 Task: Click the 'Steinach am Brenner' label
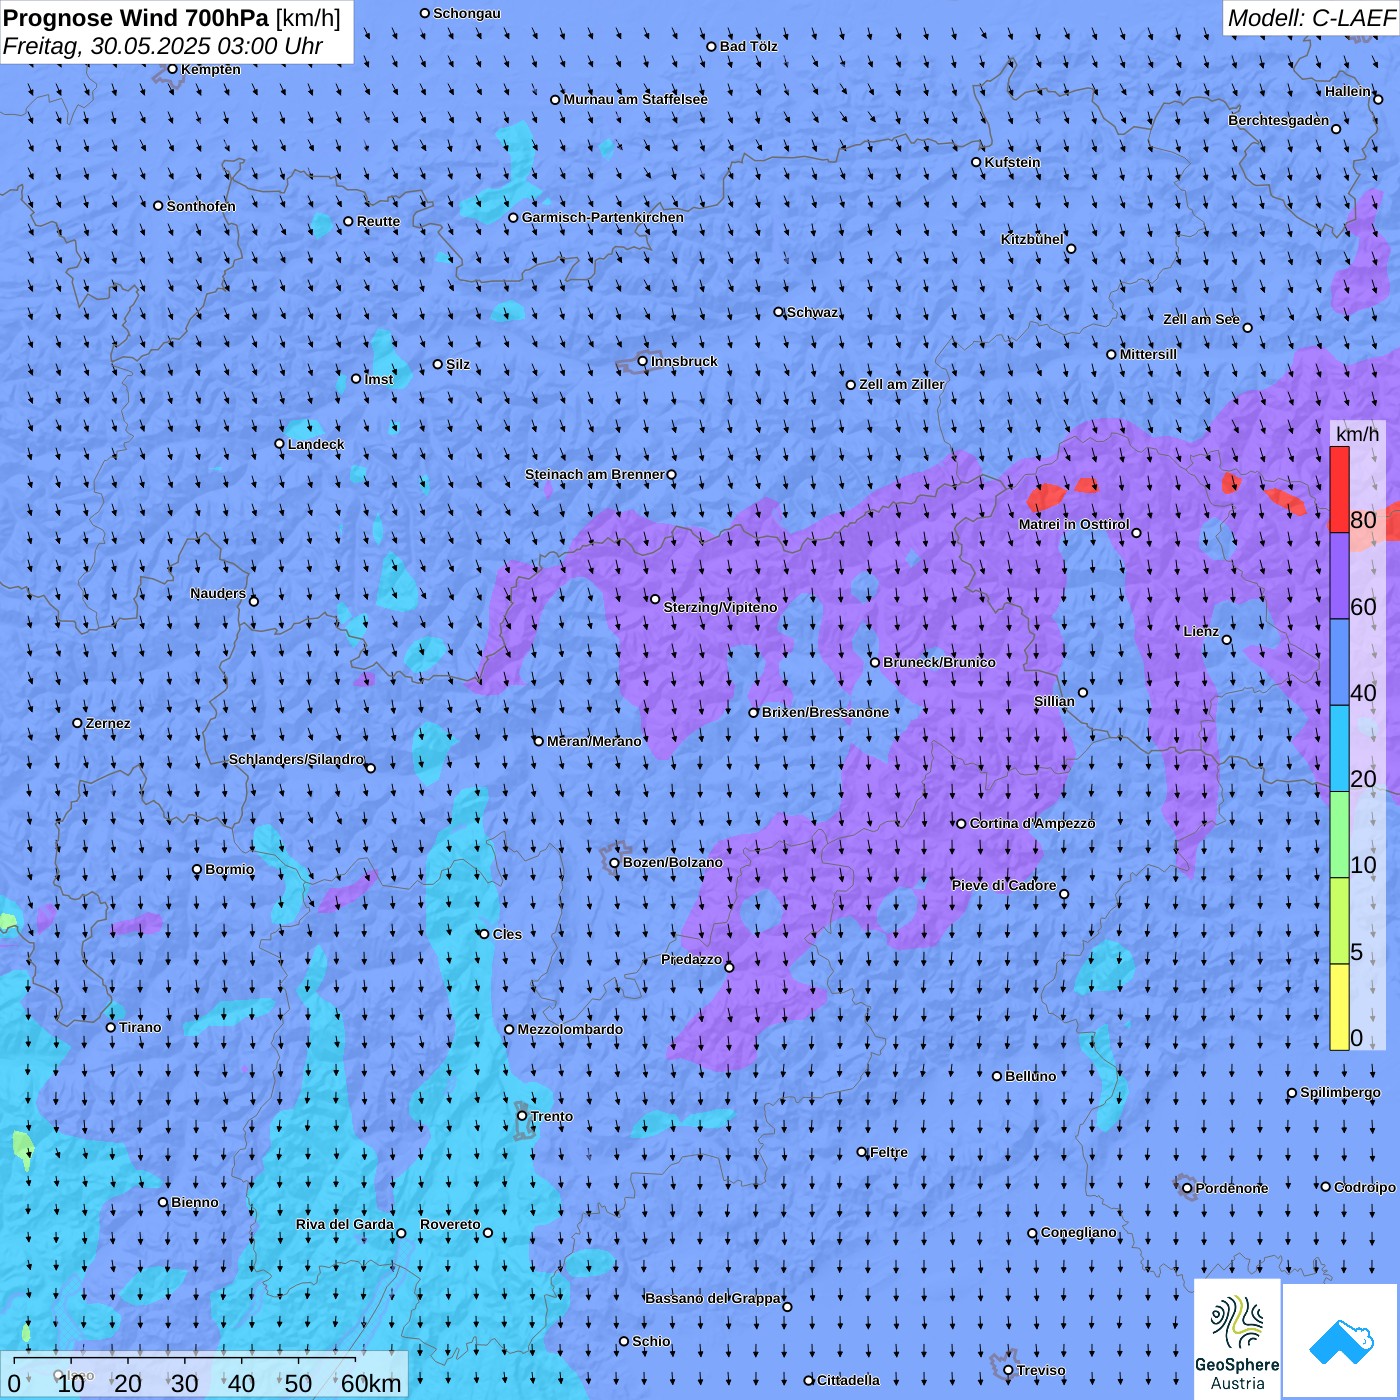[595, 474]
